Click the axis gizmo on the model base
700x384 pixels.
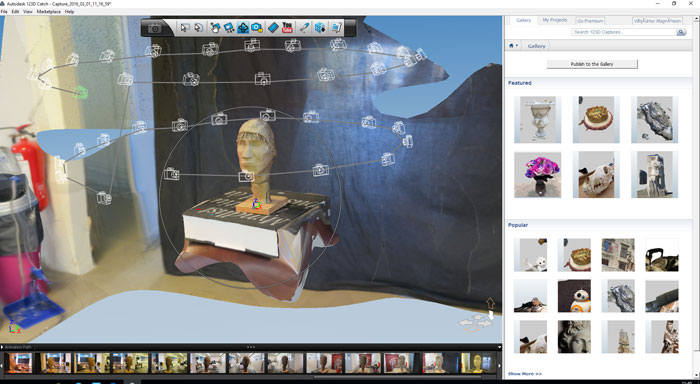click(x=256, y=205)
